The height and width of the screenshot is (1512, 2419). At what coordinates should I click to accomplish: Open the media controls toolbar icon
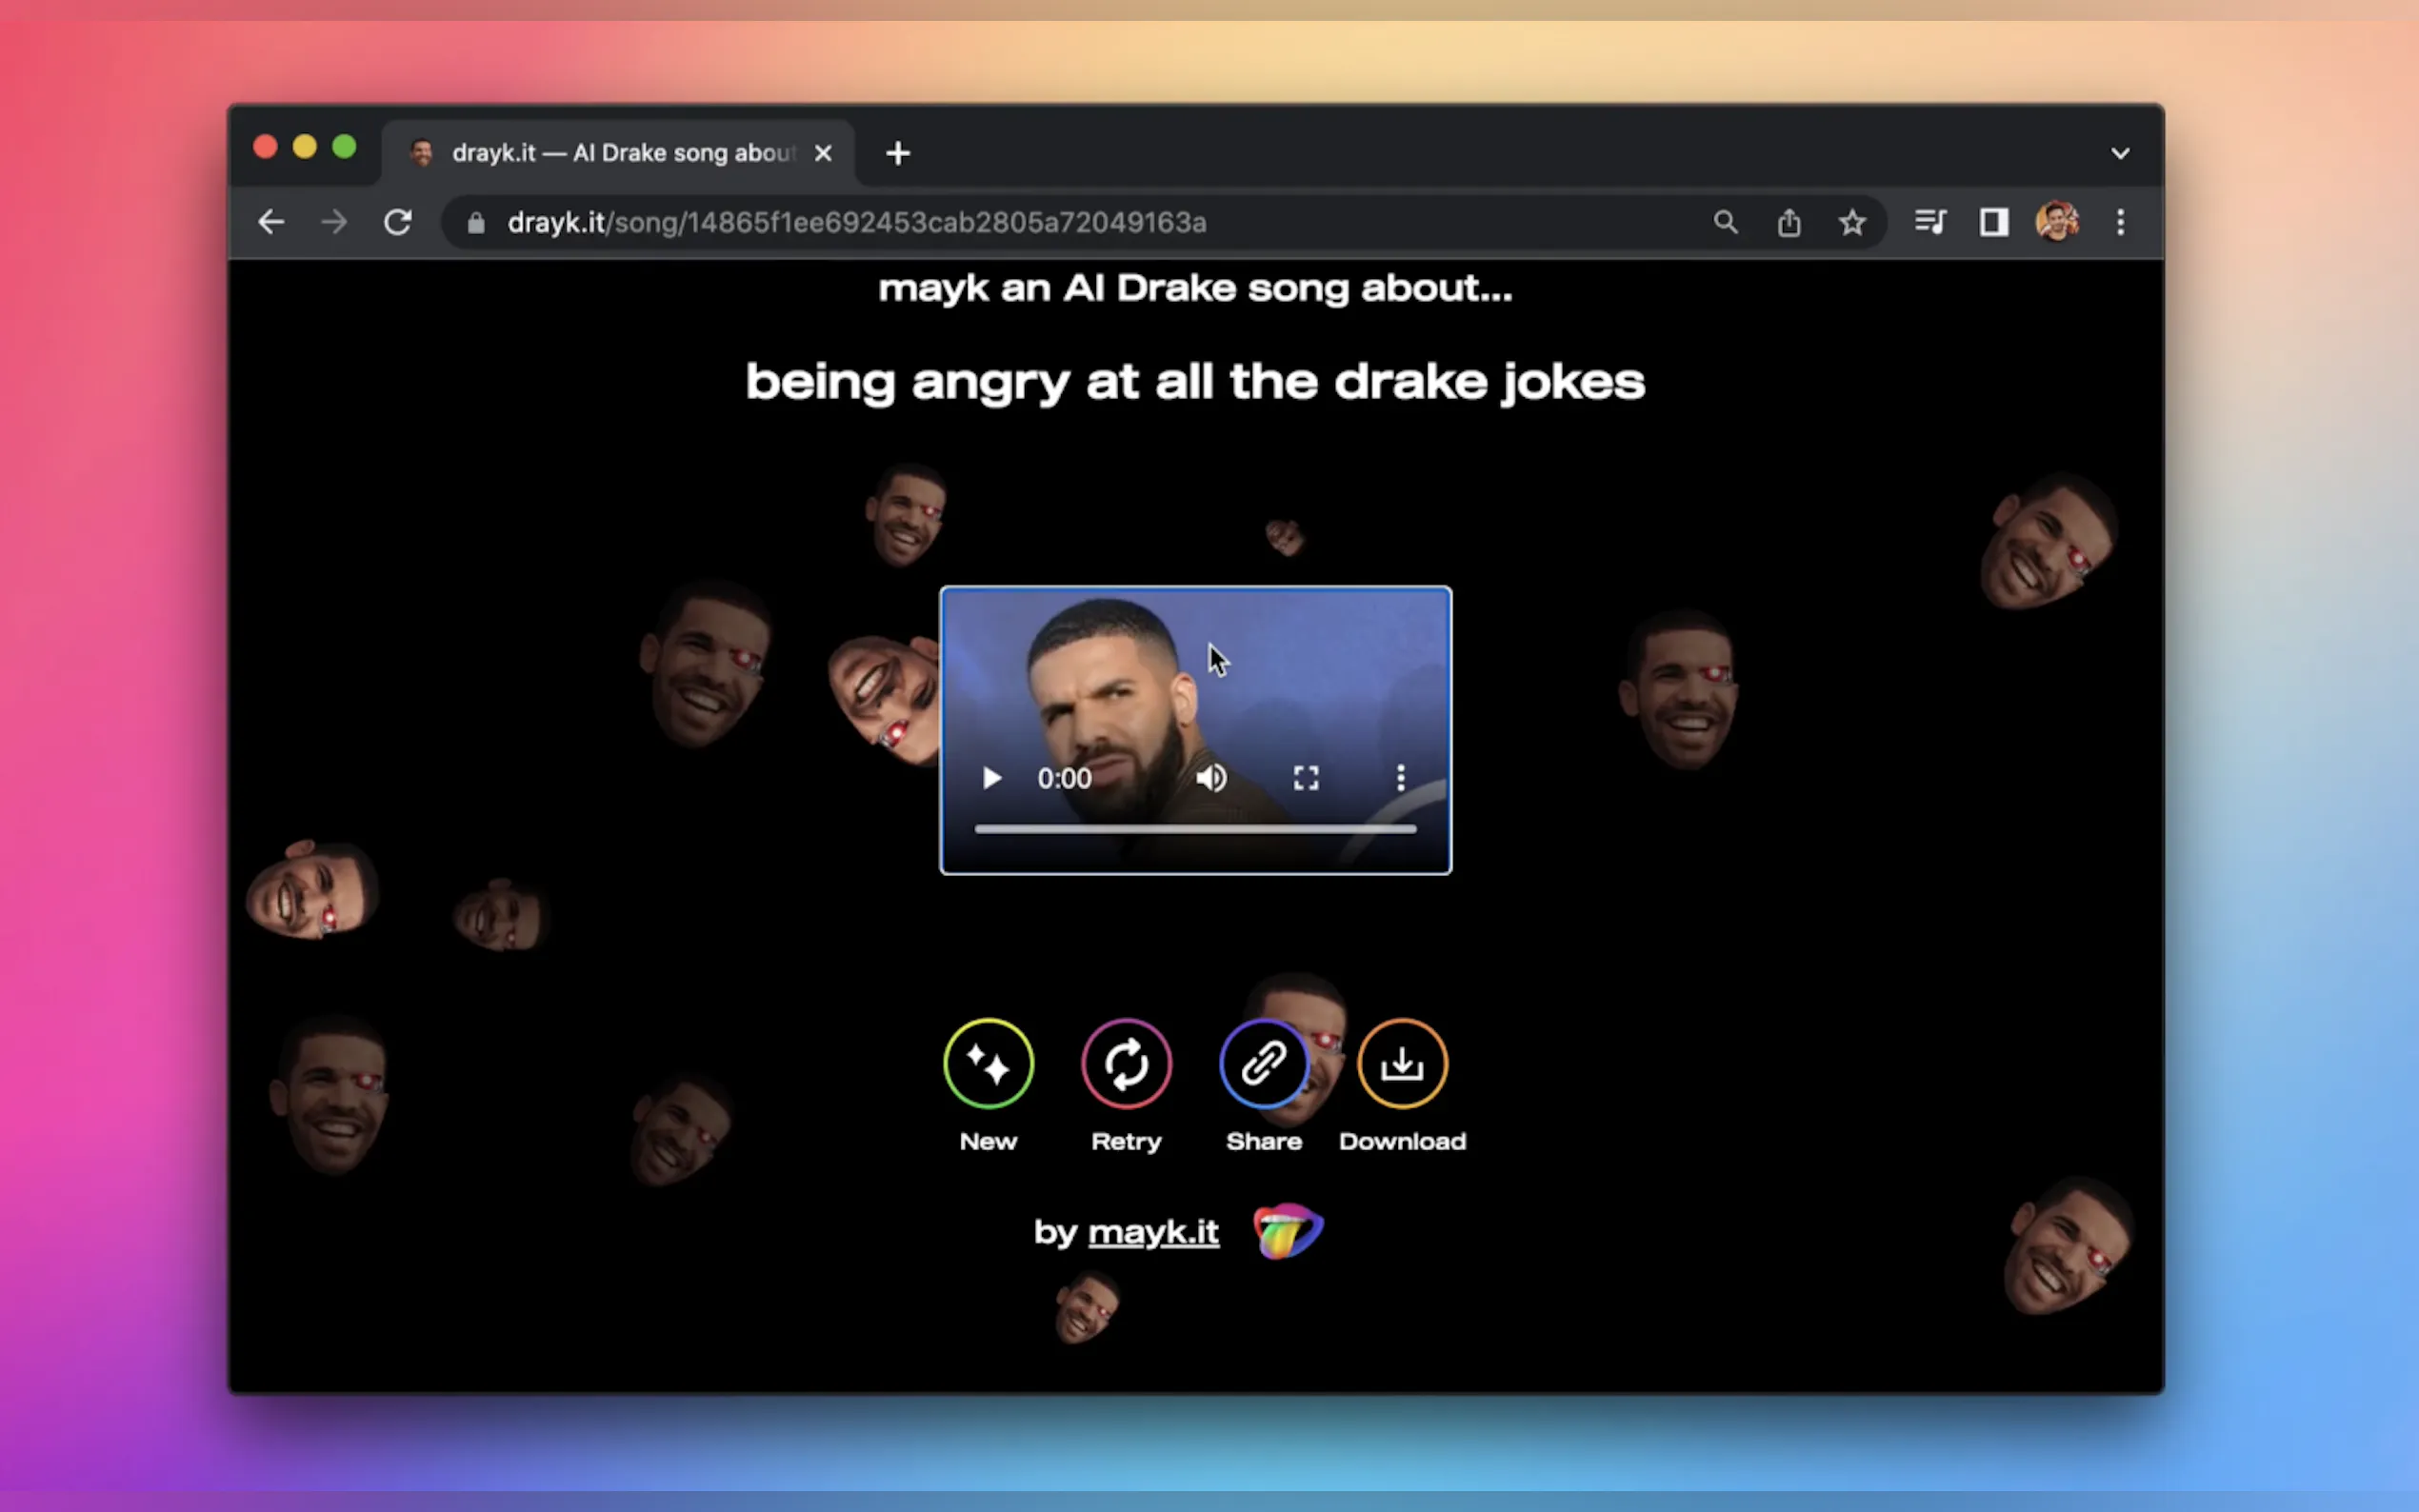point(1930,222)
